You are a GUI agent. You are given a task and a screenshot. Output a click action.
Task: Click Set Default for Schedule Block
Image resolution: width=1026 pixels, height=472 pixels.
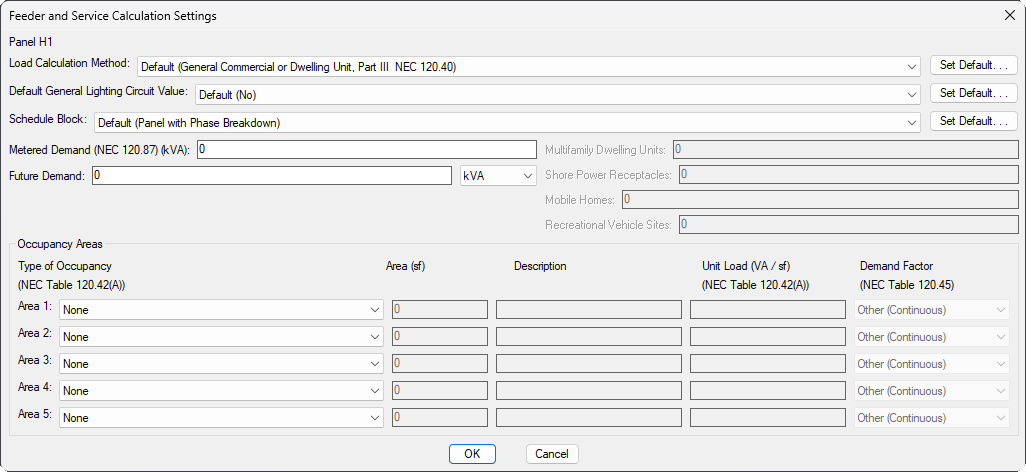pos(973,121)
